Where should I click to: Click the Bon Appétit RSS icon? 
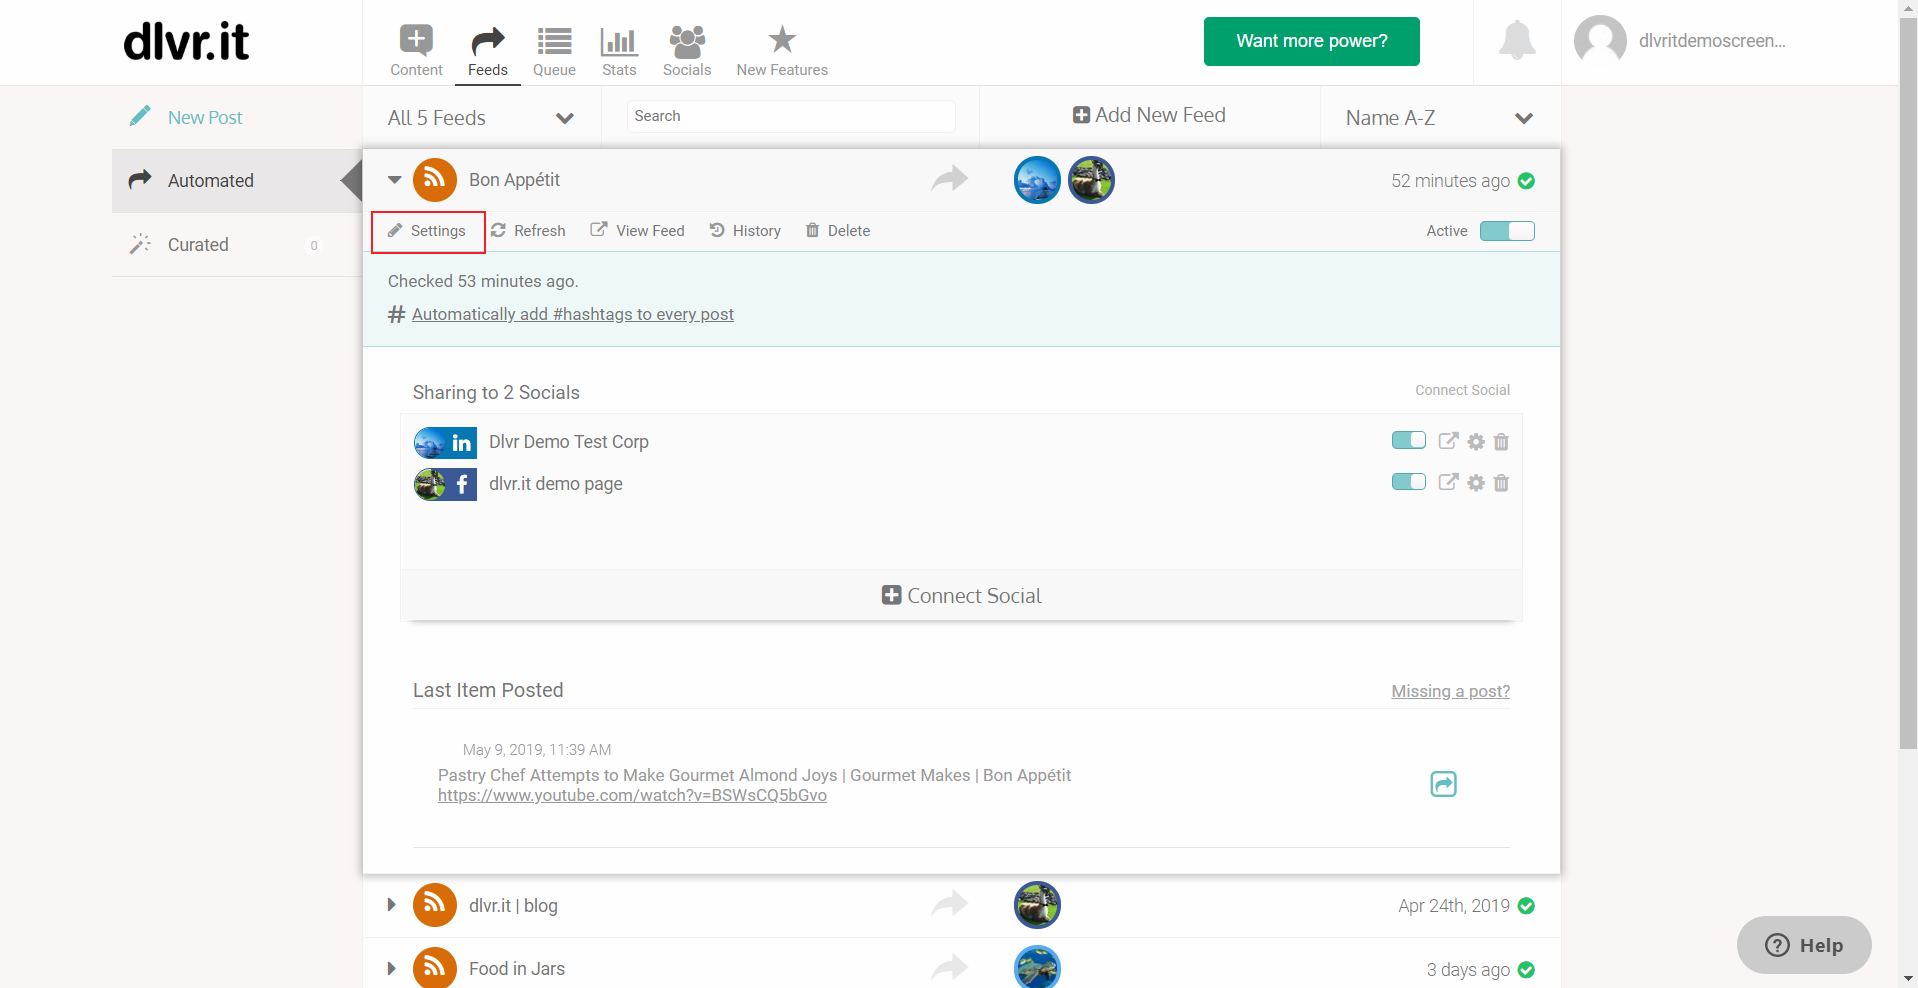[x=435, y=180]
